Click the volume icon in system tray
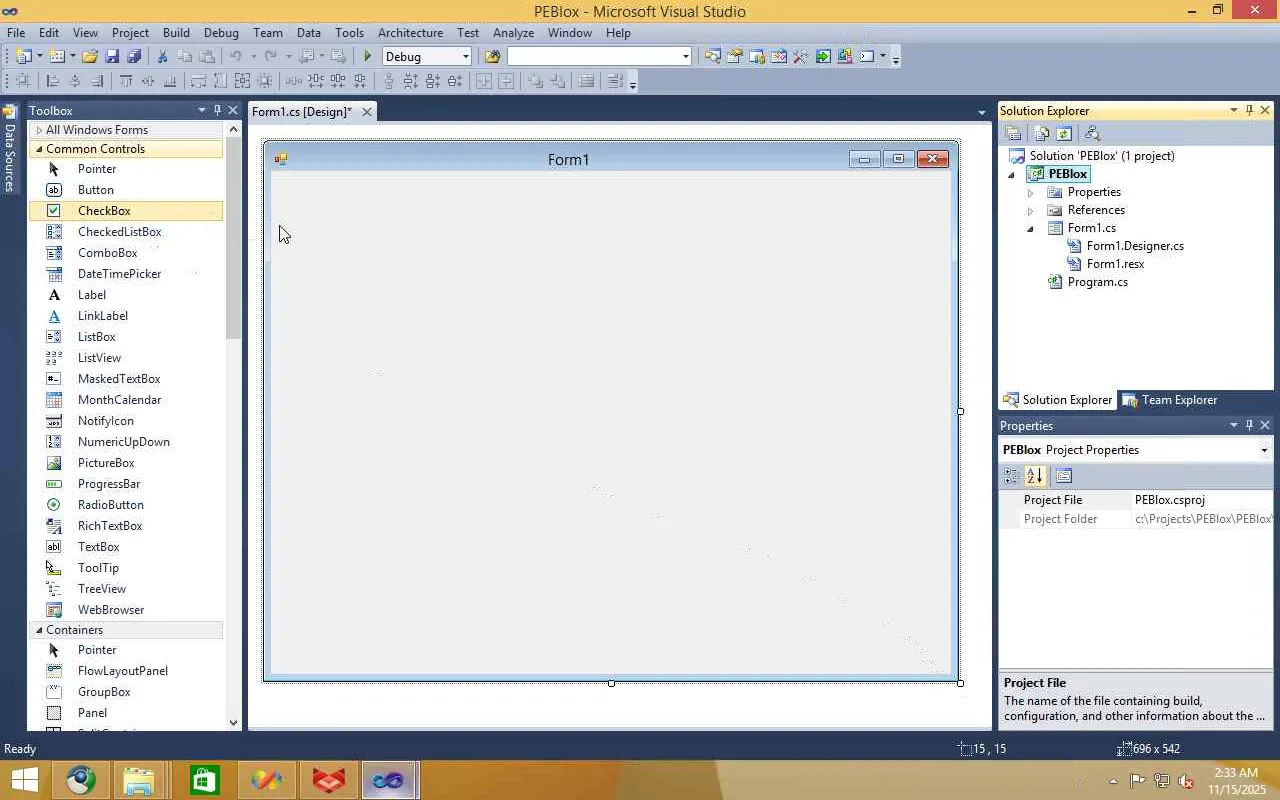The width and height of the screenshot is (1280, 800). 1186,781
